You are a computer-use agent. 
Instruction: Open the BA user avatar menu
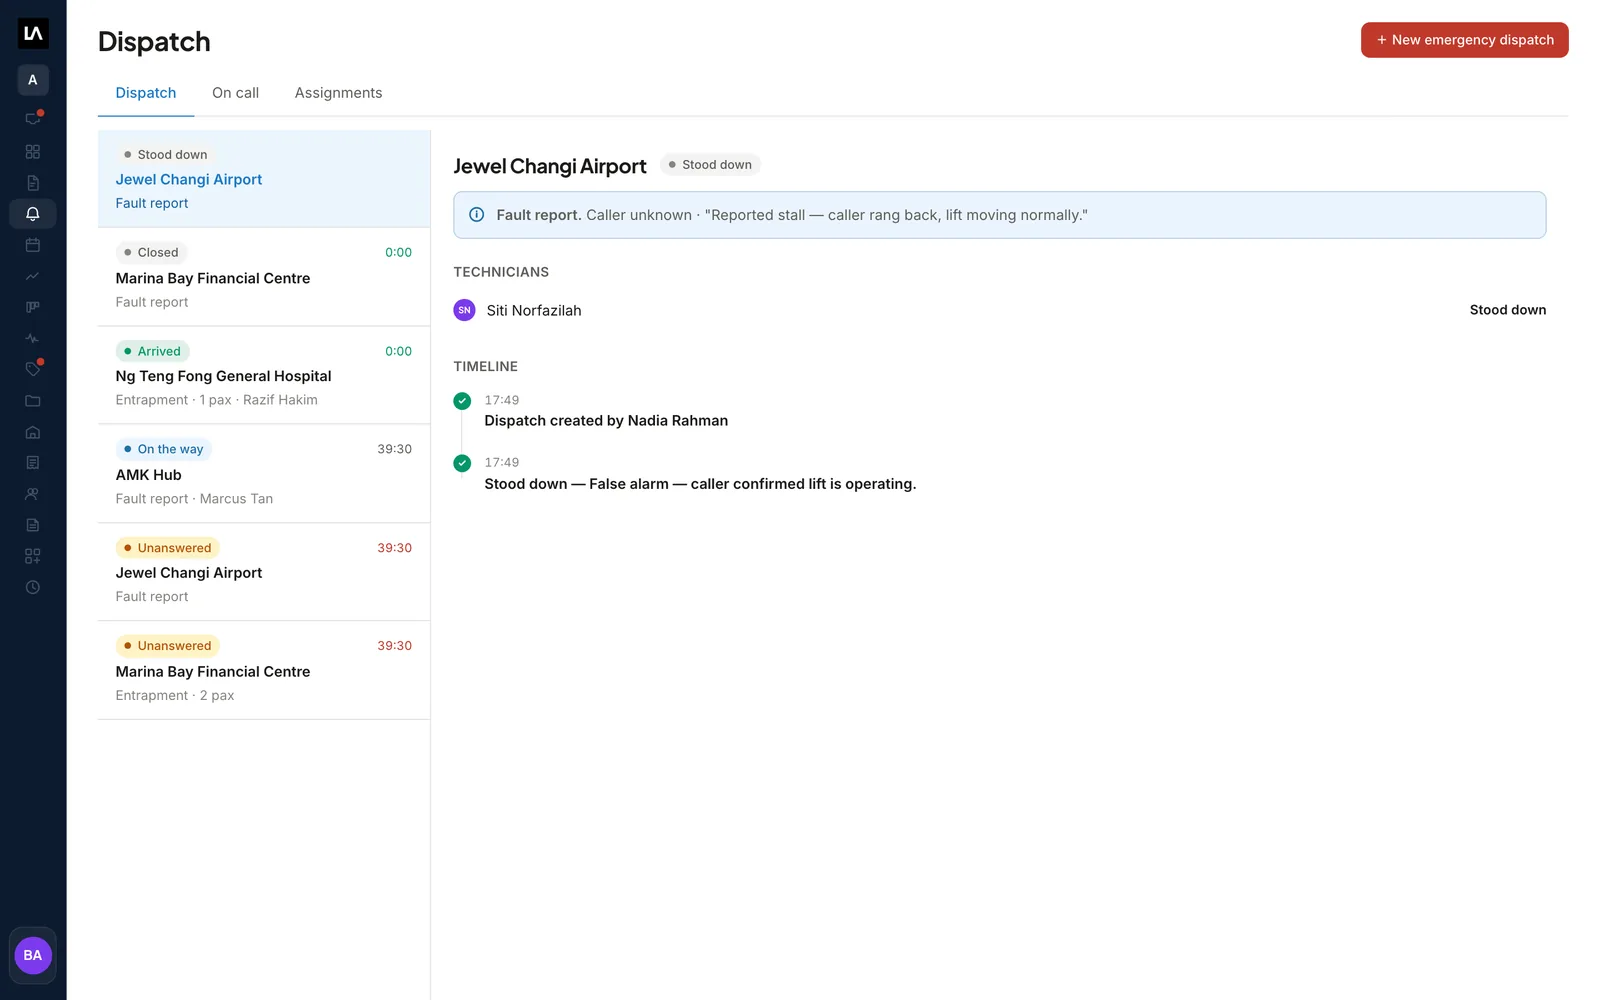click(x=33, y=955)
